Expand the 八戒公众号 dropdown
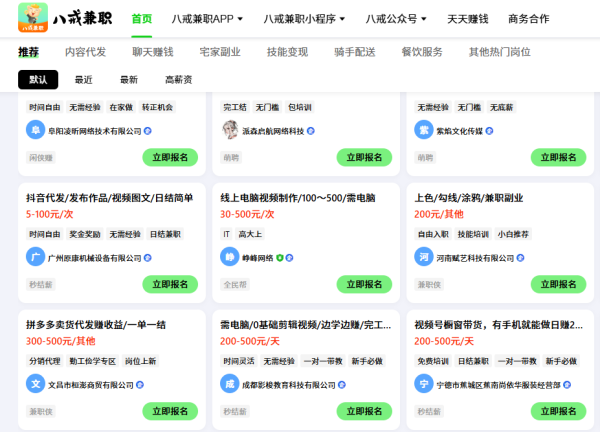The height and width of the screenshot is (432, 600). click(396, 19)
